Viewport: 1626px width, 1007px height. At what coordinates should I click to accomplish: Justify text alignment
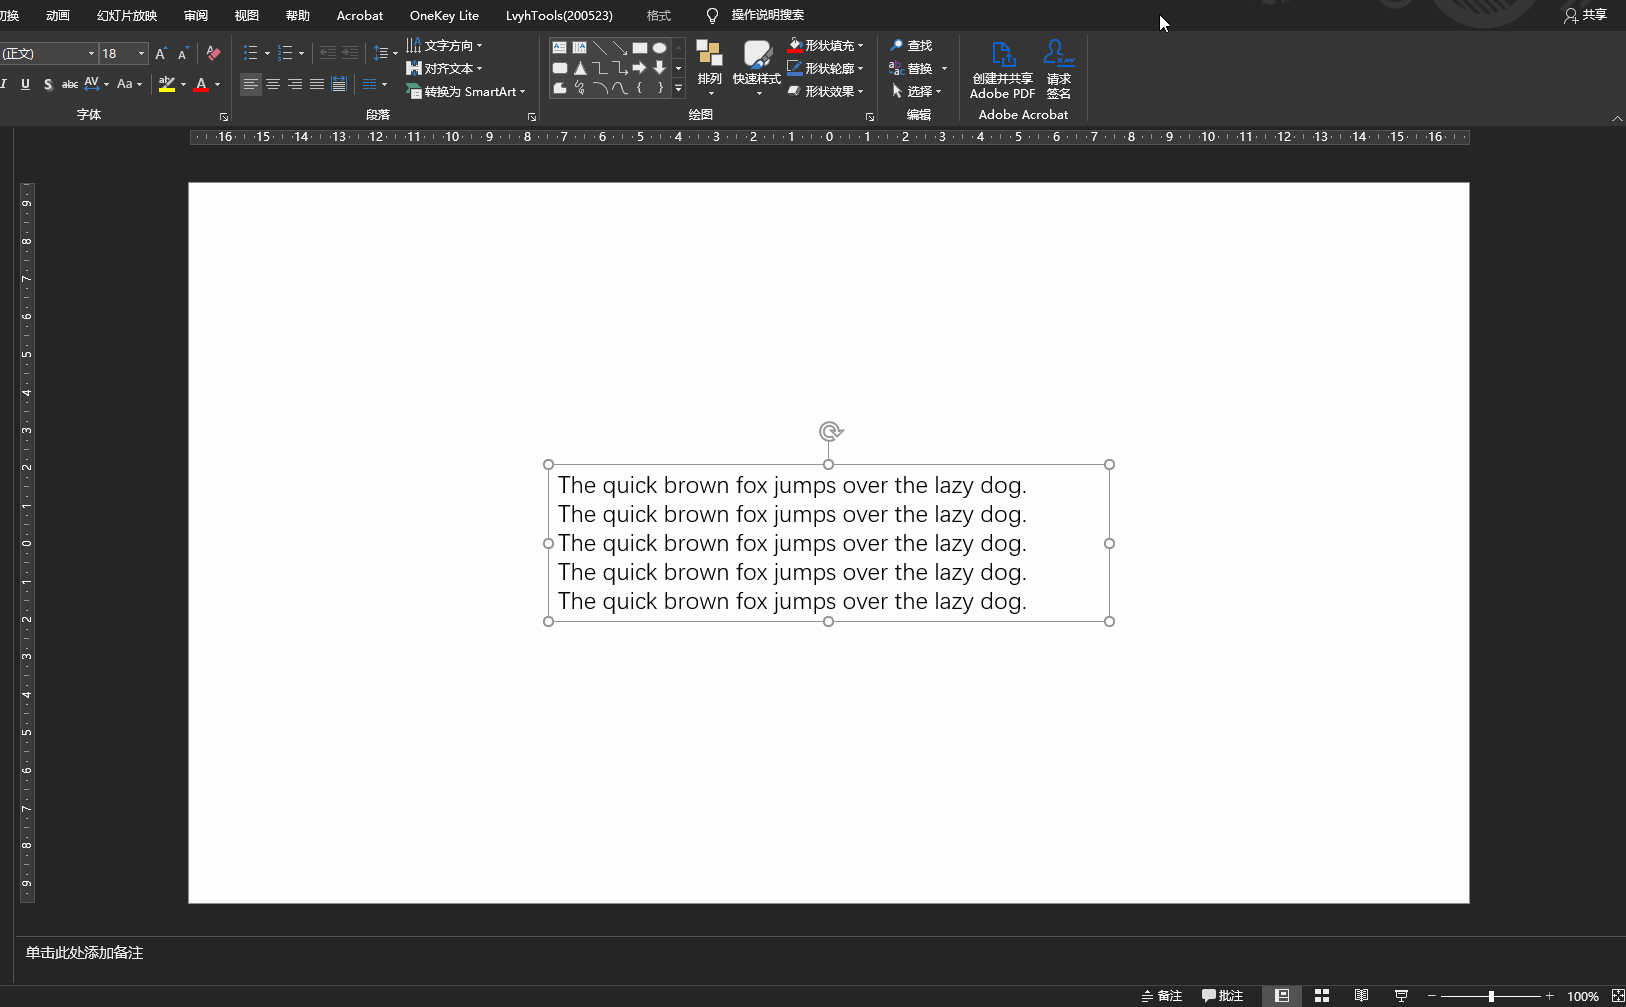click(x=317, y=84)
